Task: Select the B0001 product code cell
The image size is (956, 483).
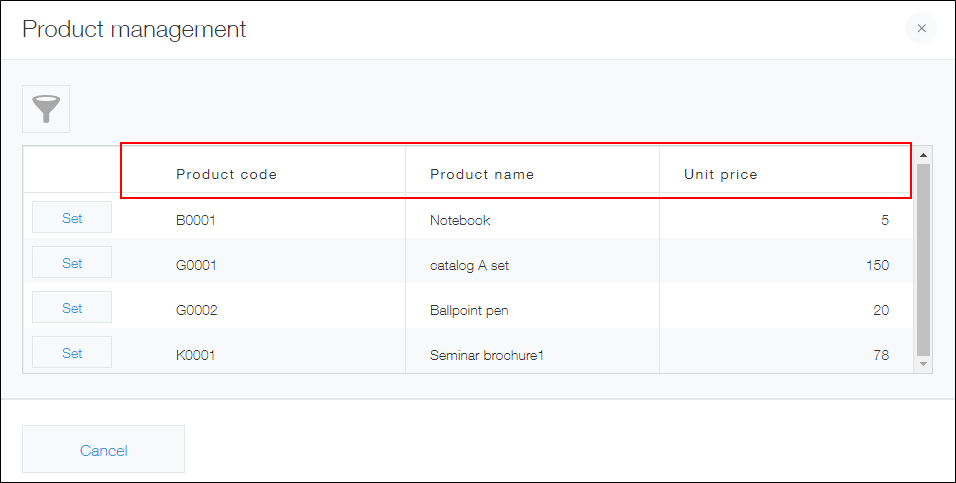Action: pos(196,220)
